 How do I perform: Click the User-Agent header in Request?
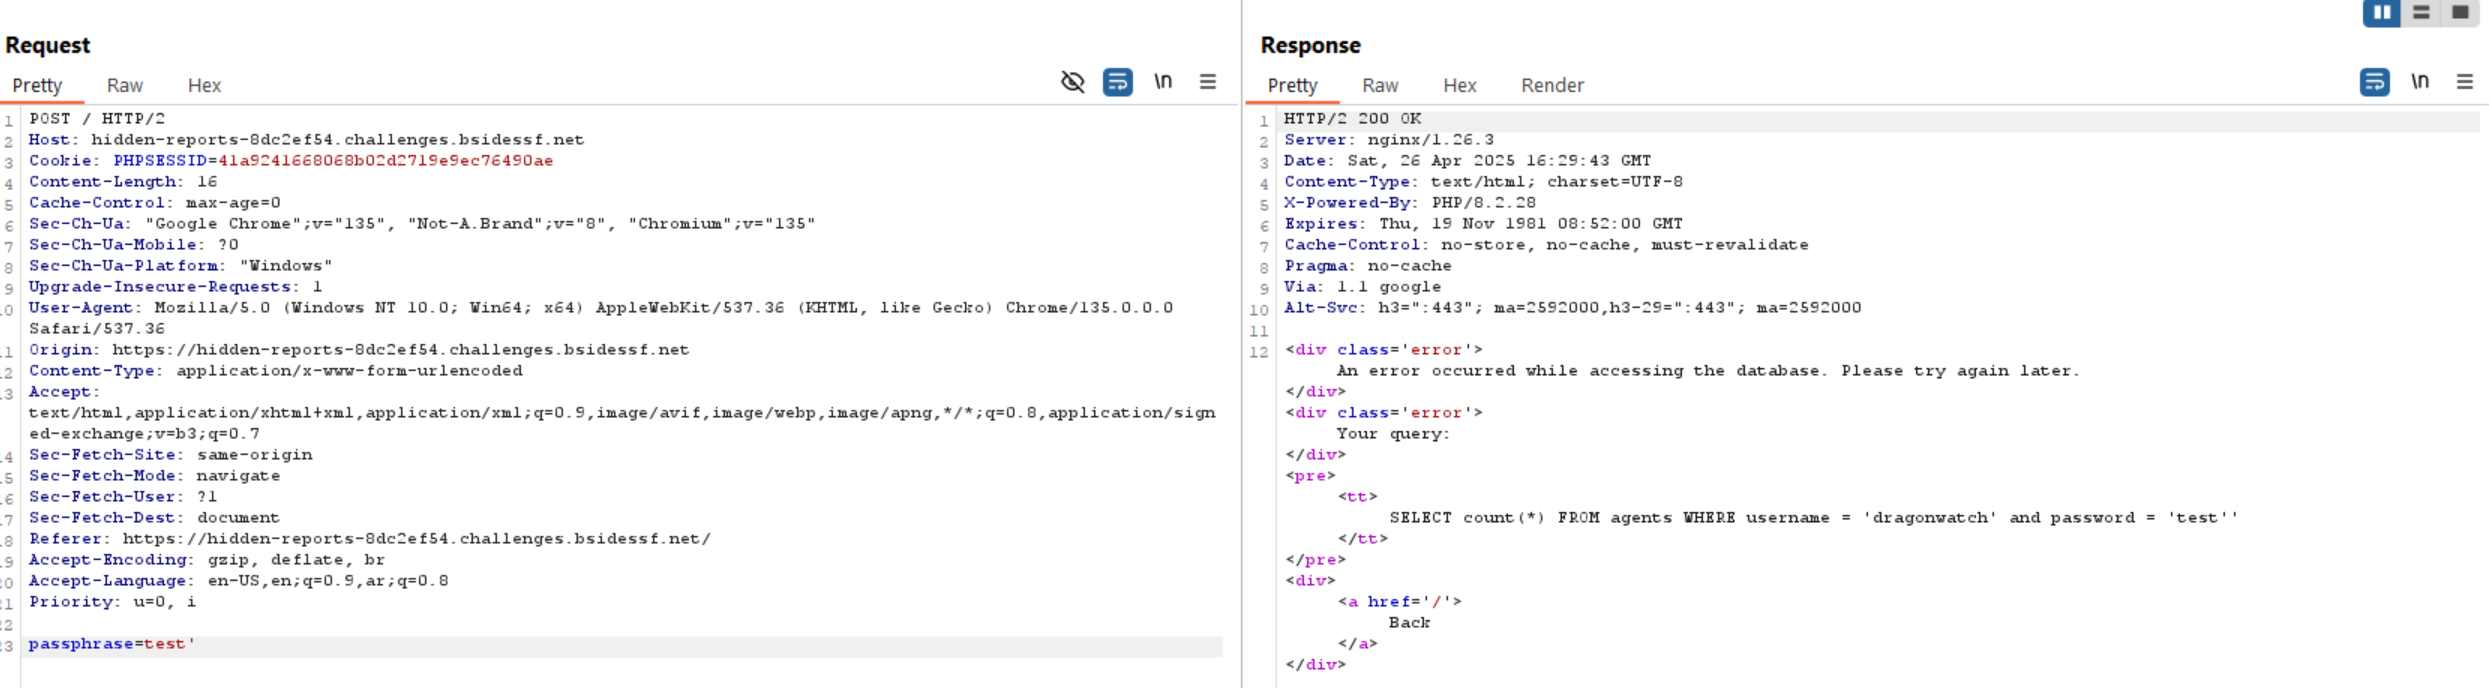(600, 318)
